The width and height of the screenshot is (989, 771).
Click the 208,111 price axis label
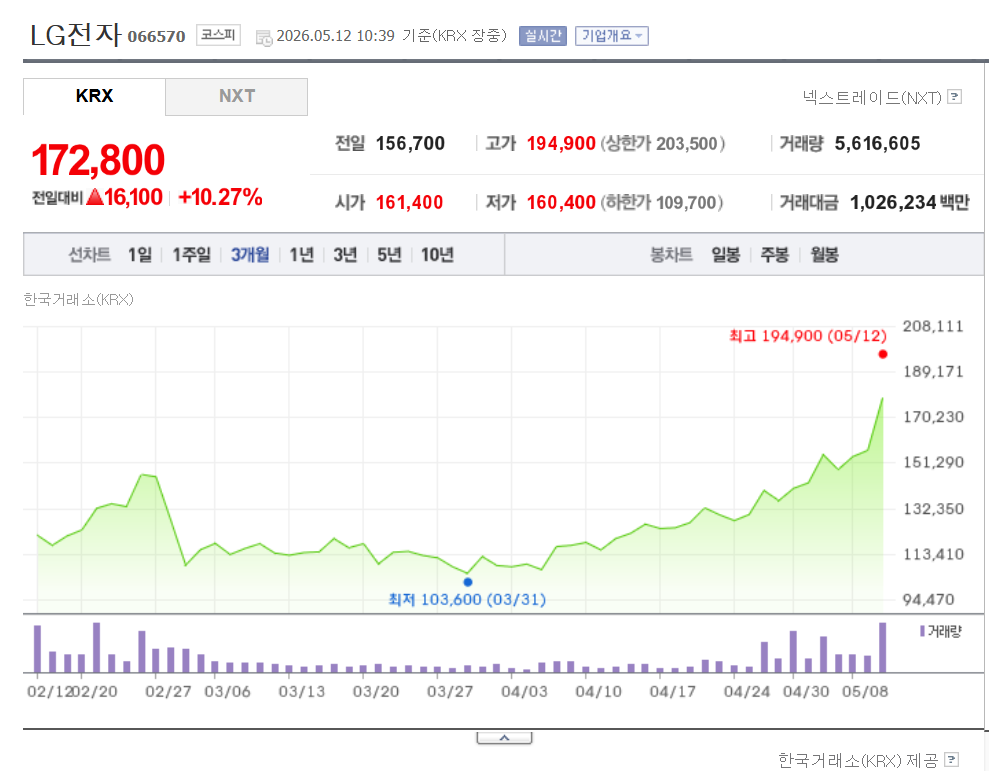pos(933,326)
